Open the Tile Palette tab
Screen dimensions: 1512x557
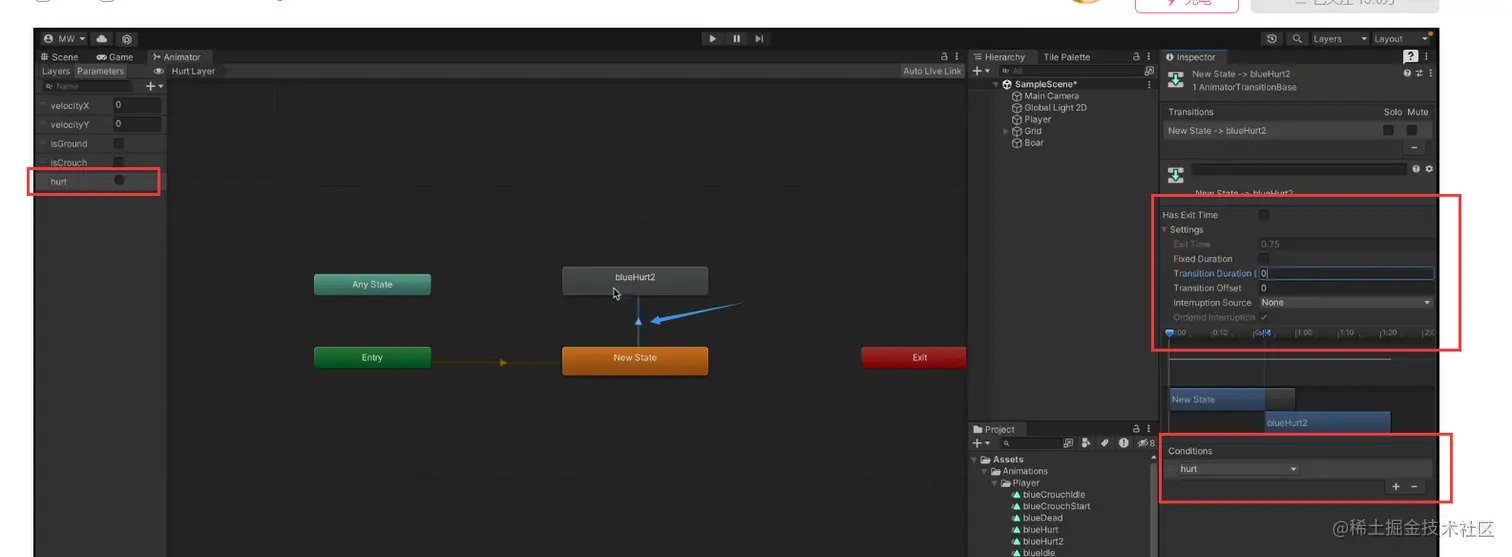point(1067,57)
